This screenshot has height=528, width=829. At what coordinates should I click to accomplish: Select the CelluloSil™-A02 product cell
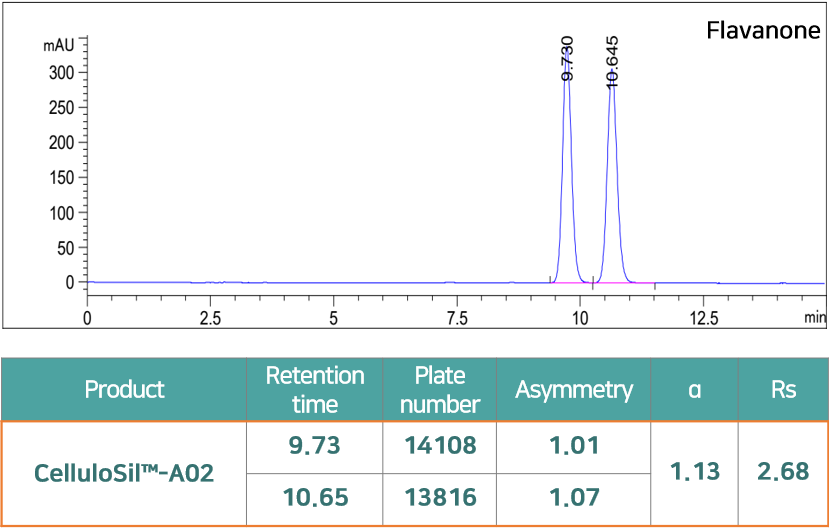click(x=124, y=473)
